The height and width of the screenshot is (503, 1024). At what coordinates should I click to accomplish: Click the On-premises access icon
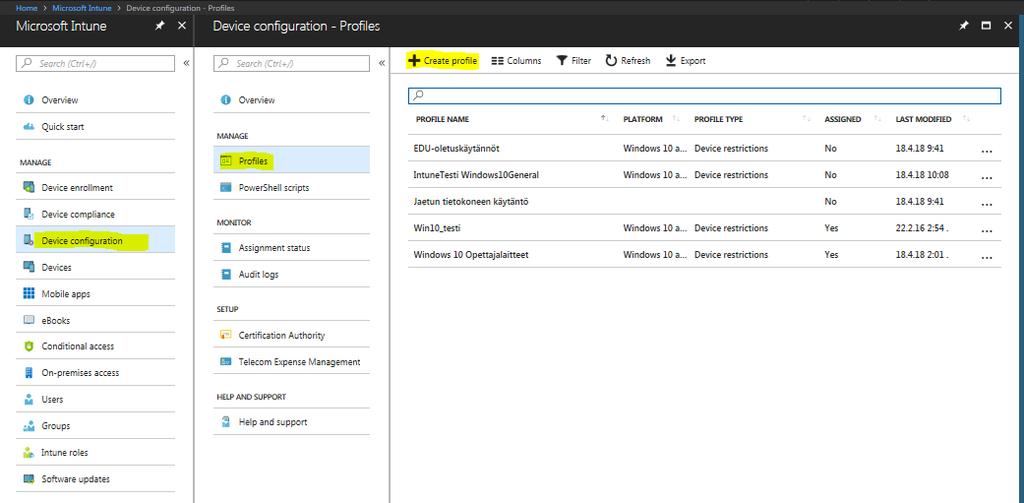pos(29,373)
